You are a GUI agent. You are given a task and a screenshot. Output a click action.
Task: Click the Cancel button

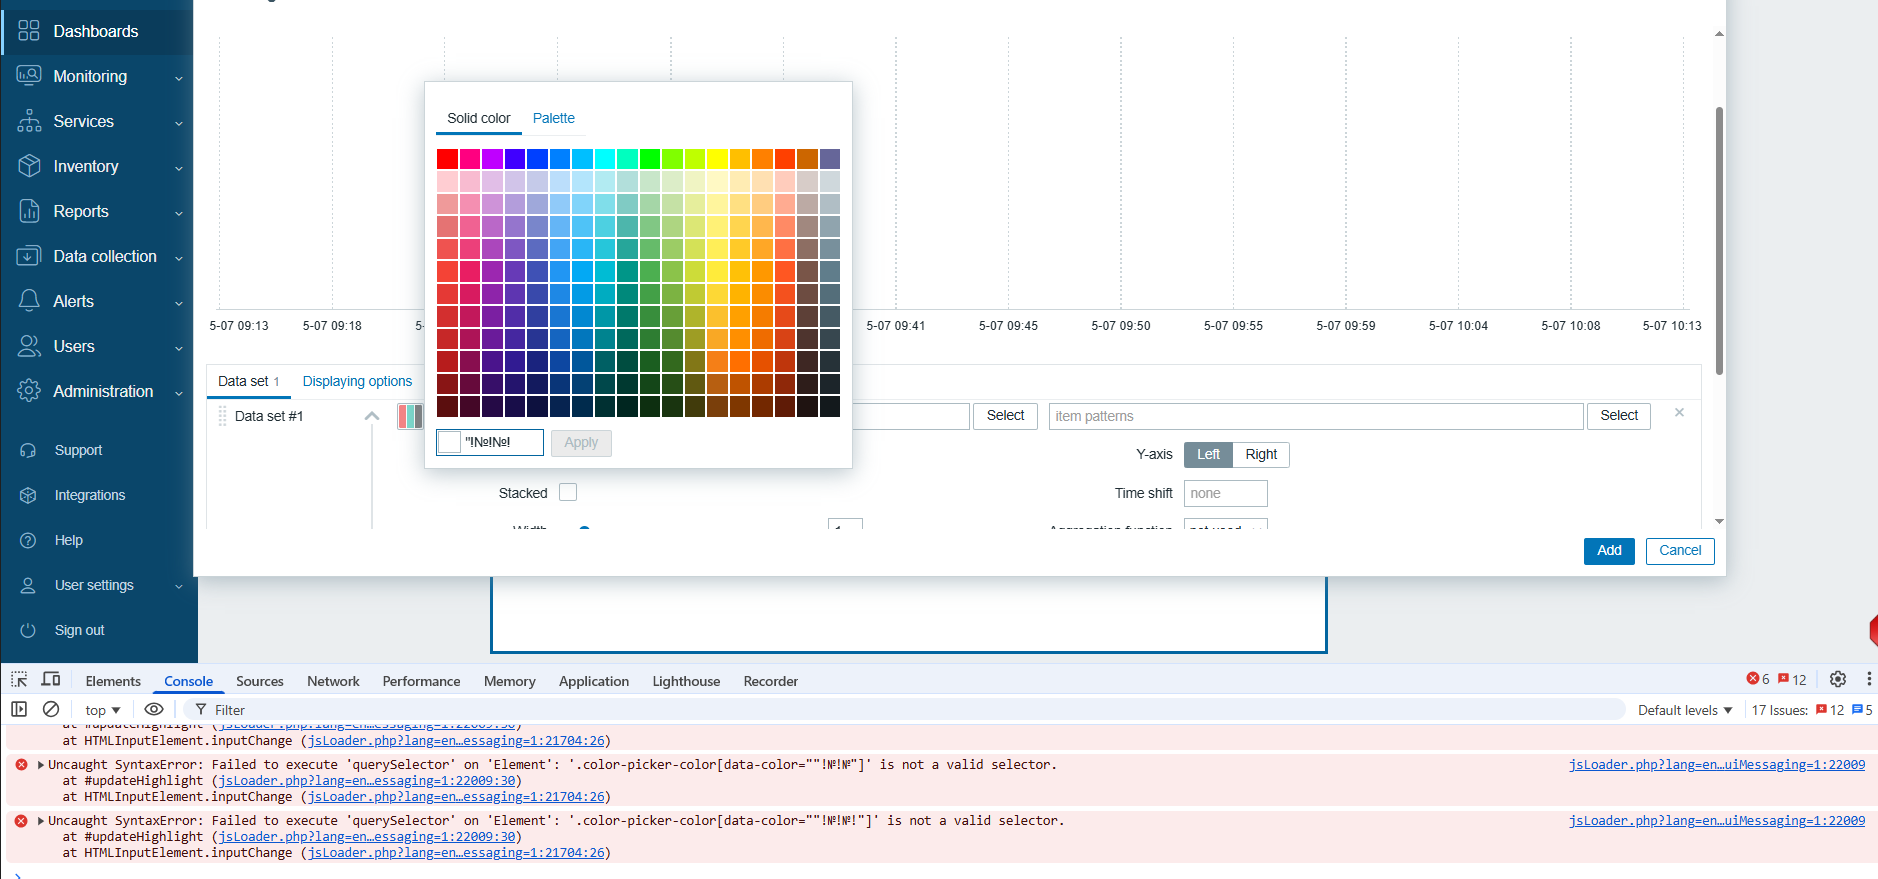click(x=1680, y=550)
